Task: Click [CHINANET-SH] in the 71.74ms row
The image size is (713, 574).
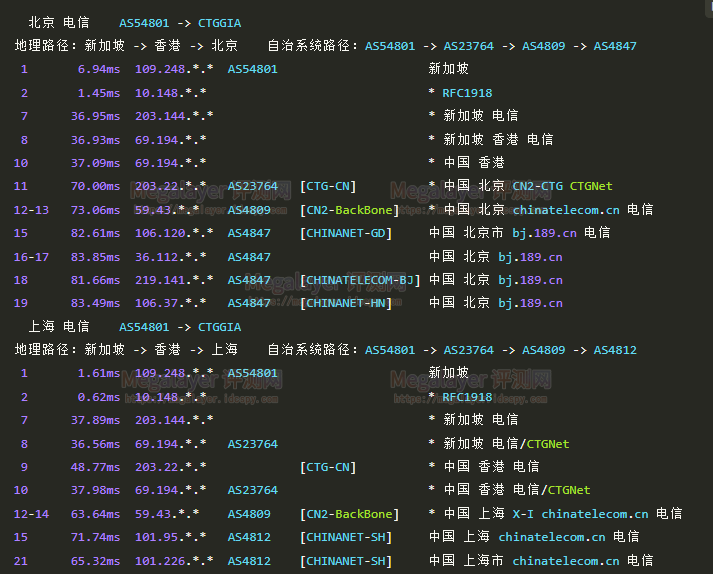Action: tap(346, 537)
